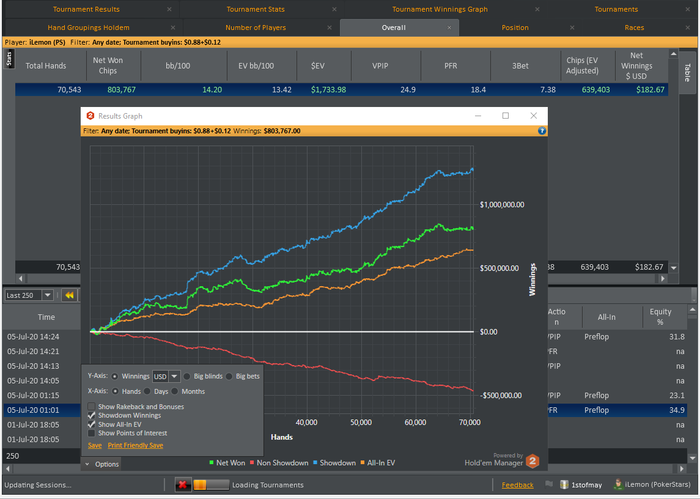Close the Tournament Stats tab

pos(334,9)
